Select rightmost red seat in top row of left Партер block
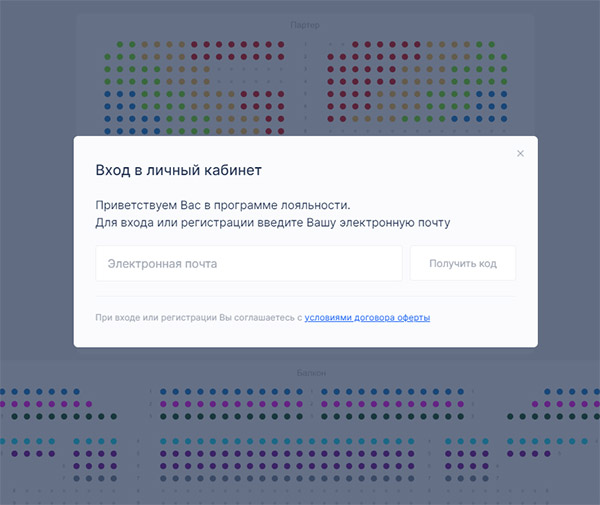 [x=281, y=44]
